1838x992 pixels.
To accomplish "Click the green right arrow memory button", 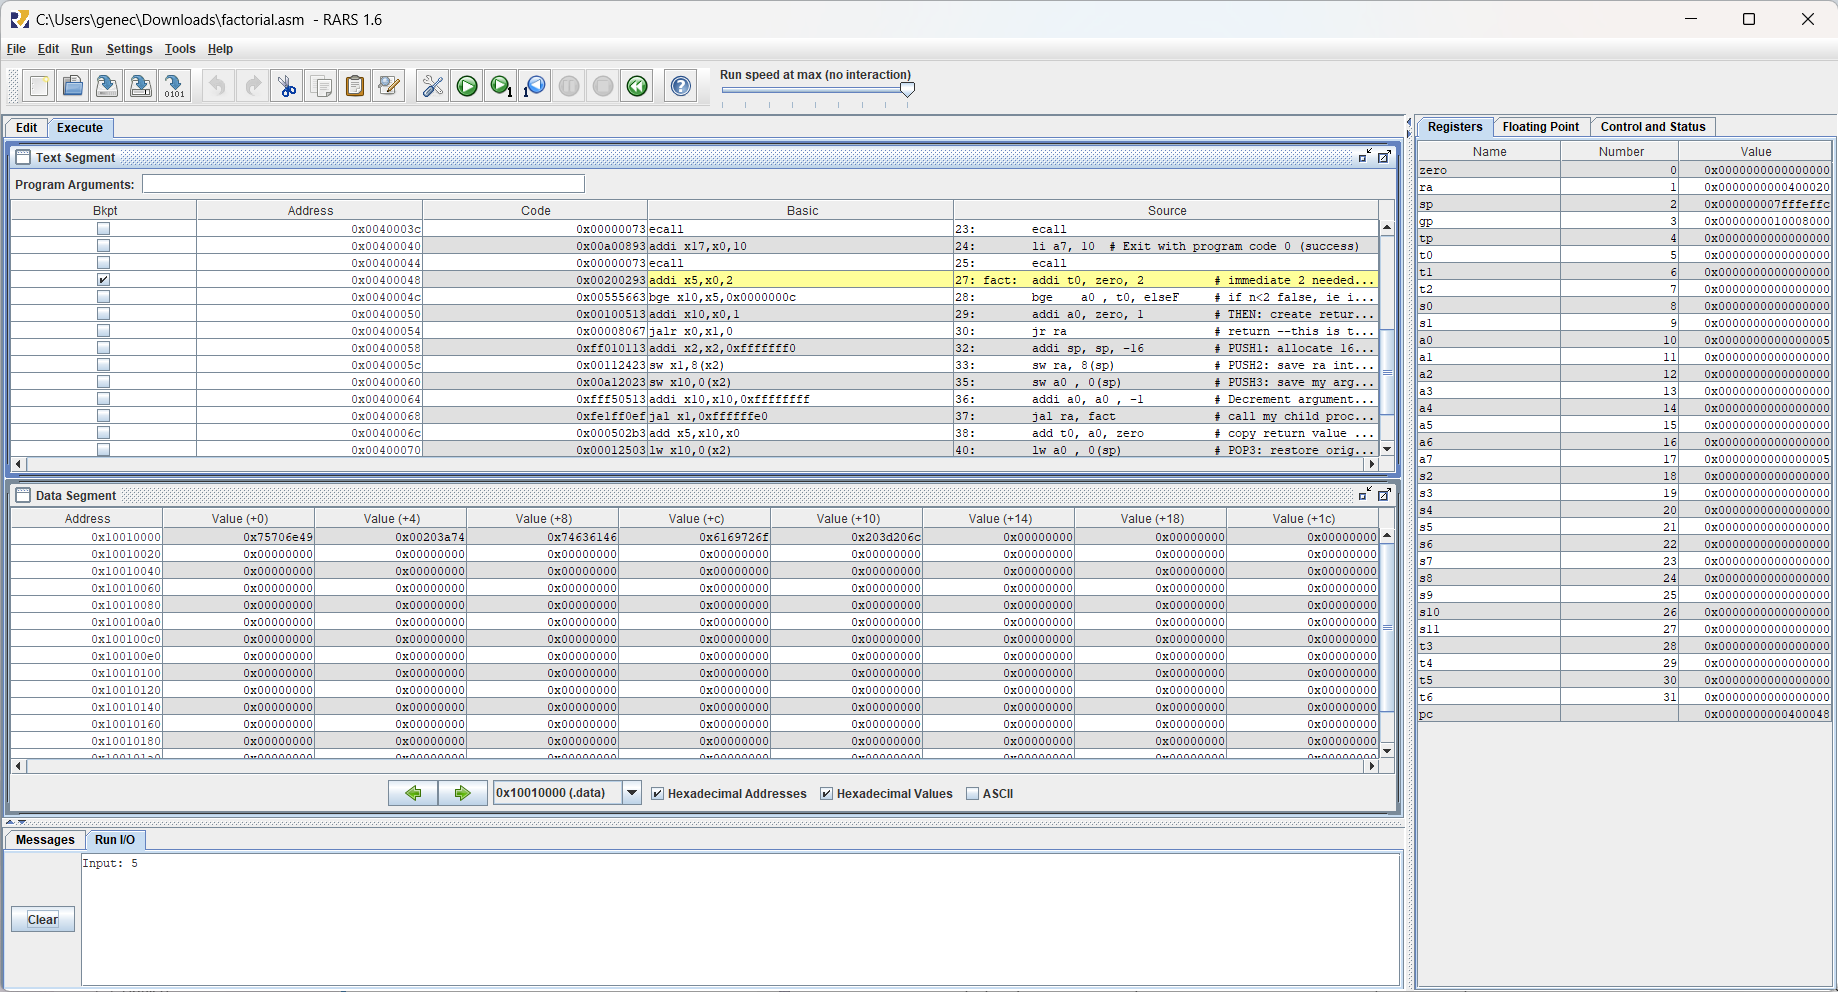I will [x=462, y=794].
